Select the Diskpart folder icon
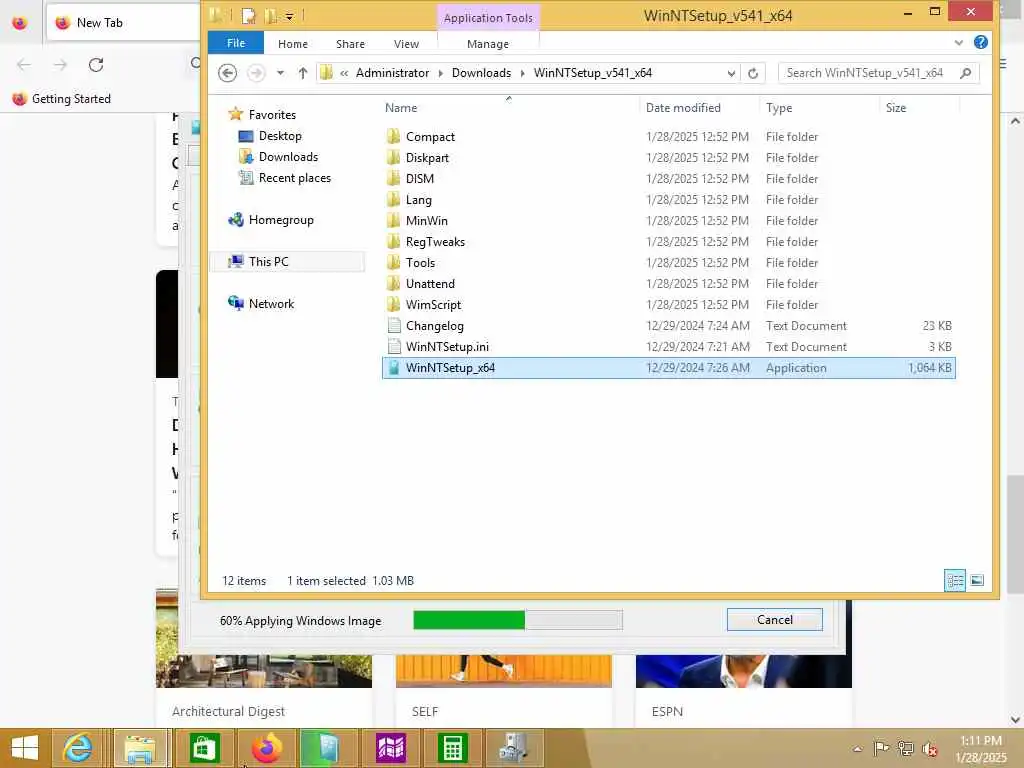Viewport: 1024px width, 768px height. (x=393, y=157)
